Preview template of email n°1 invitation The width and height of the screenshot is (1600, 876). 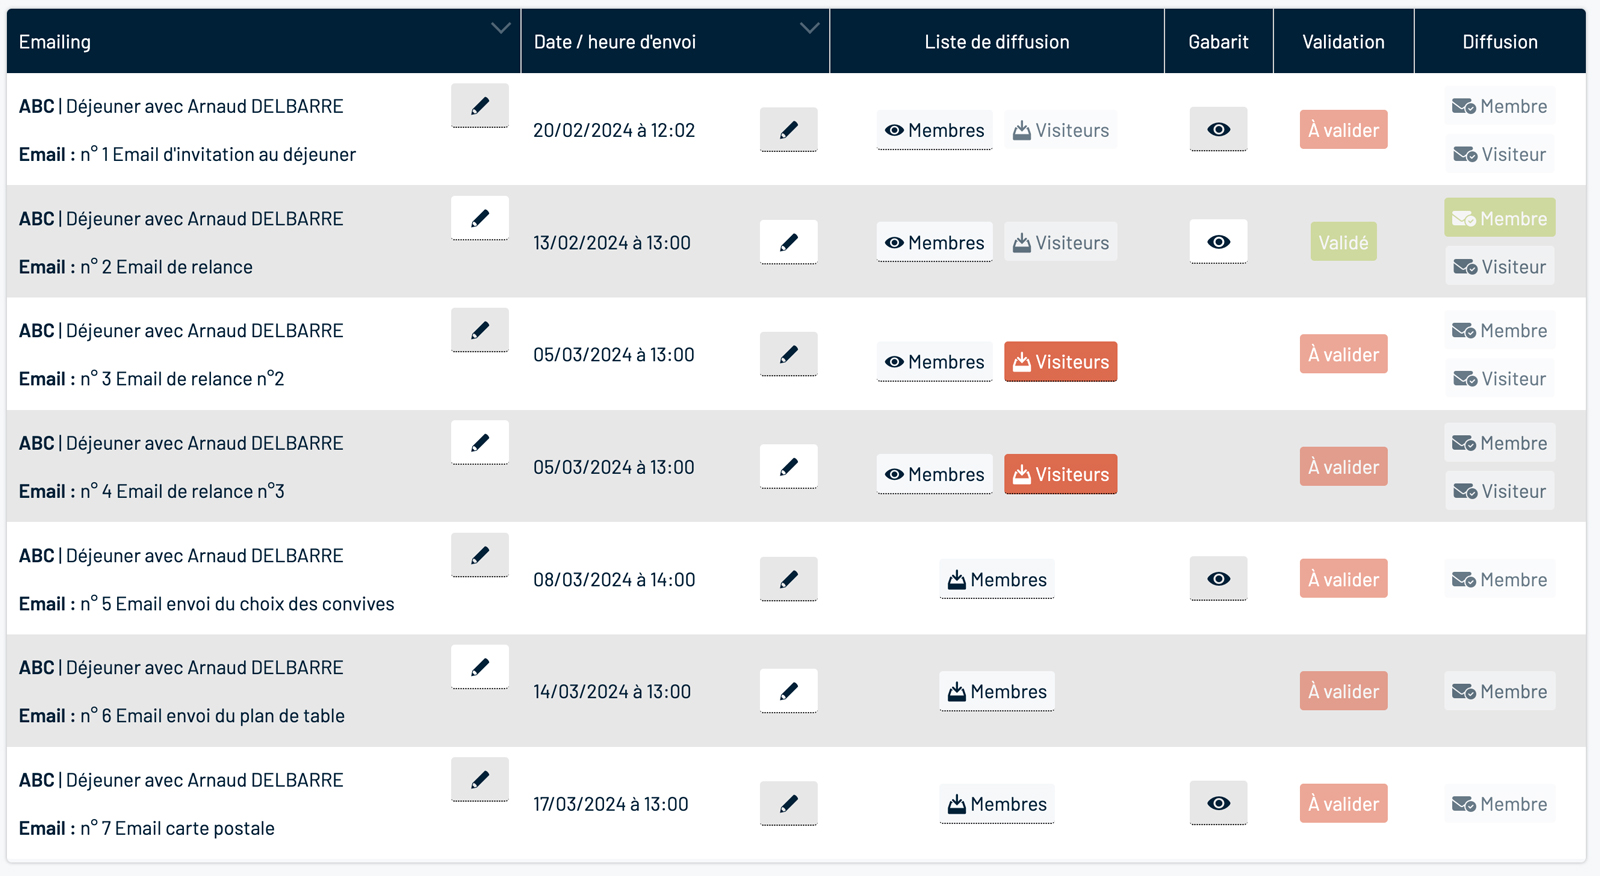1218,130
